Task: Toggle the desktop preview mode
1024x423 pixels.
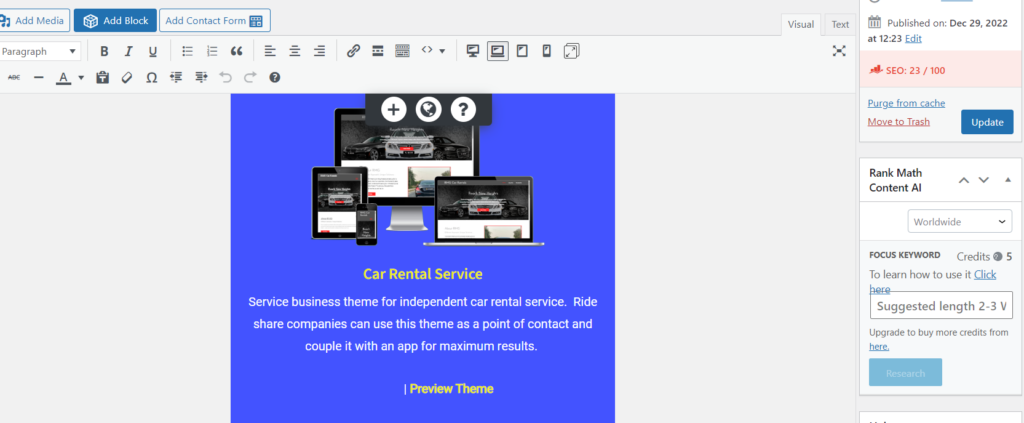Action: click(473, 51)
